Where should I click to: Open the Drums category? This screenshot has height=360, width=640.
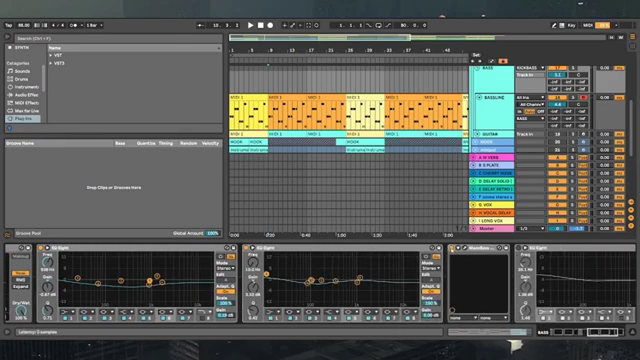click(22, 79)
